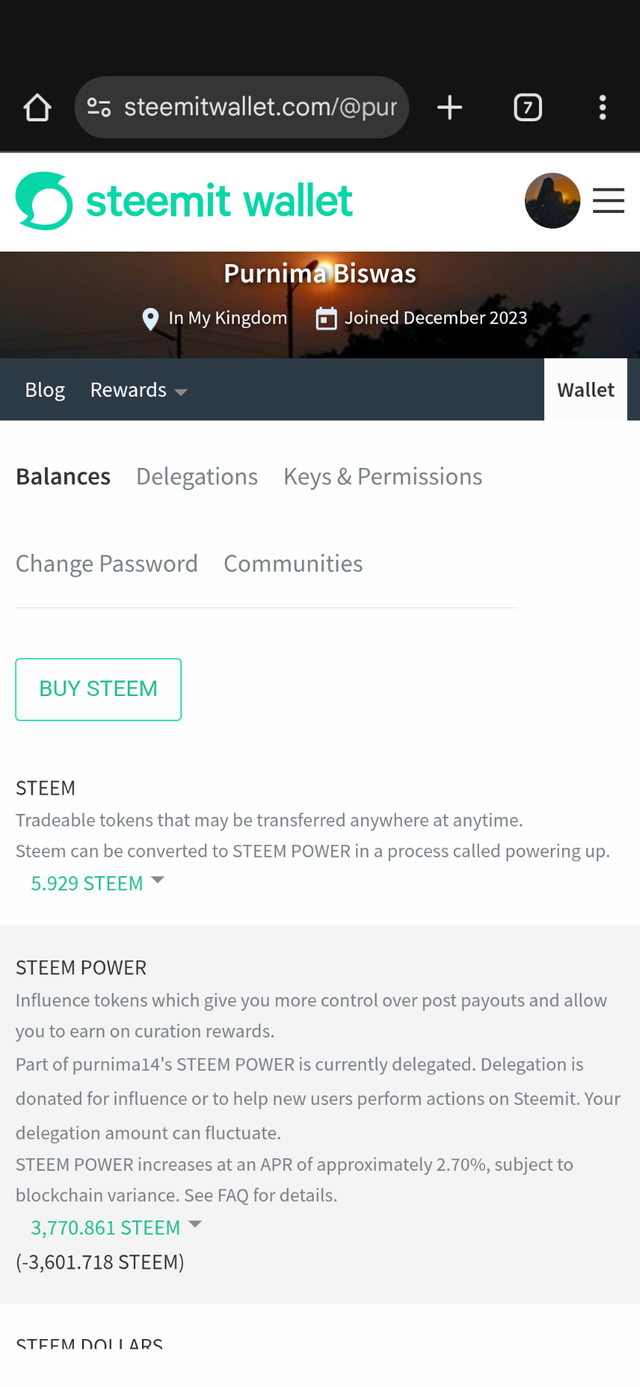This screenshot has width=640, height=1387.
Task: Click the location pin icon
Action: (x=151, y=319)
